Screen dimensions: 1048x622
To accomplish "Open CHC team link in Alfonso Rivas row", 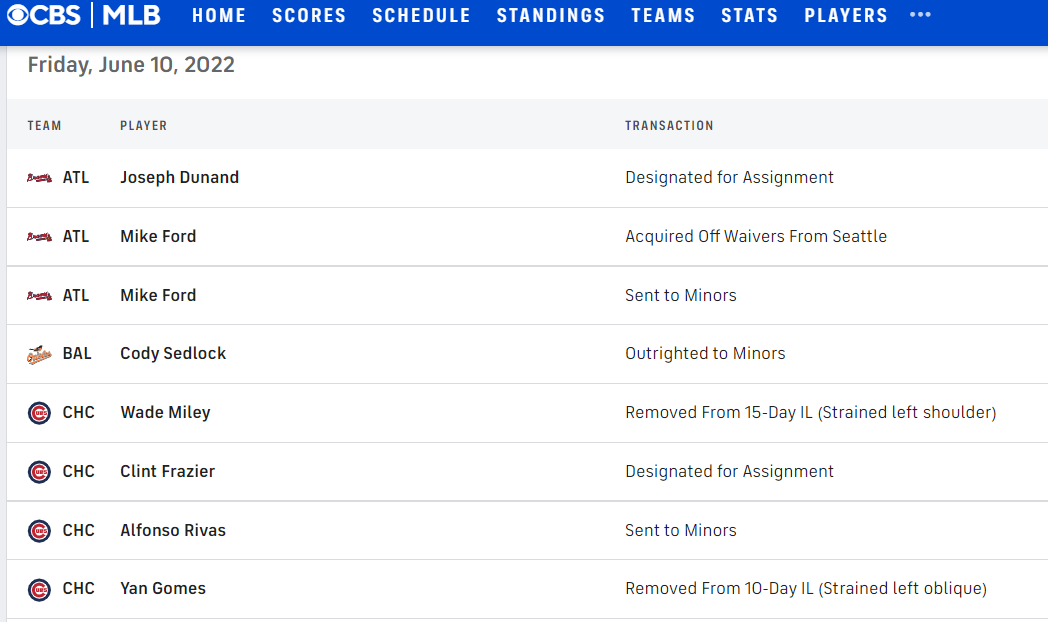I will pyautogui.click(x=78, y=530).
